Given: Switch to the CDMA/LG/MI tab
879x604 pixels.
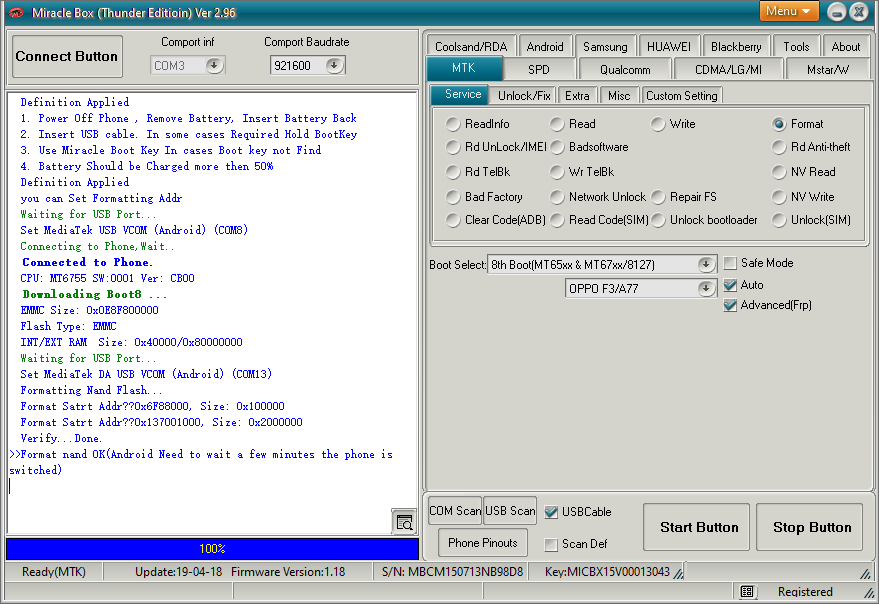Looking at the screenshot, I should [x=728, y=70].
